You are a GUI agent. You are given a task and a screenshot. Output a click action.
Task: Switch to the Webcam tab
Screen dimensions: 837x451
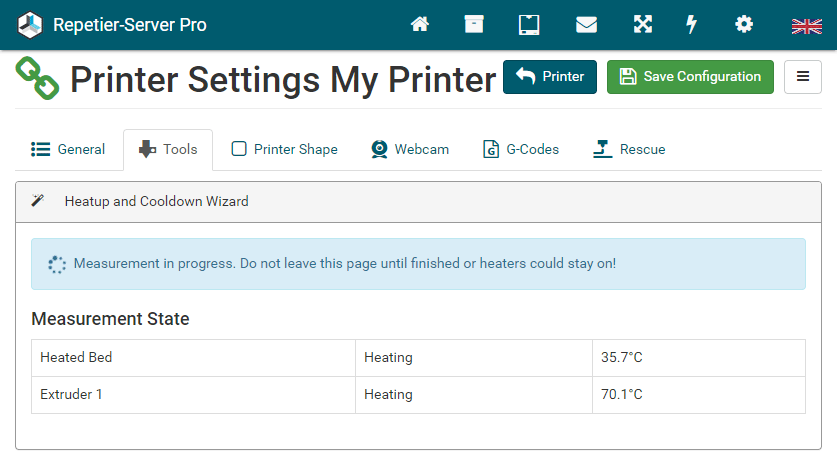pyautogui.click(x=410, y=150)
